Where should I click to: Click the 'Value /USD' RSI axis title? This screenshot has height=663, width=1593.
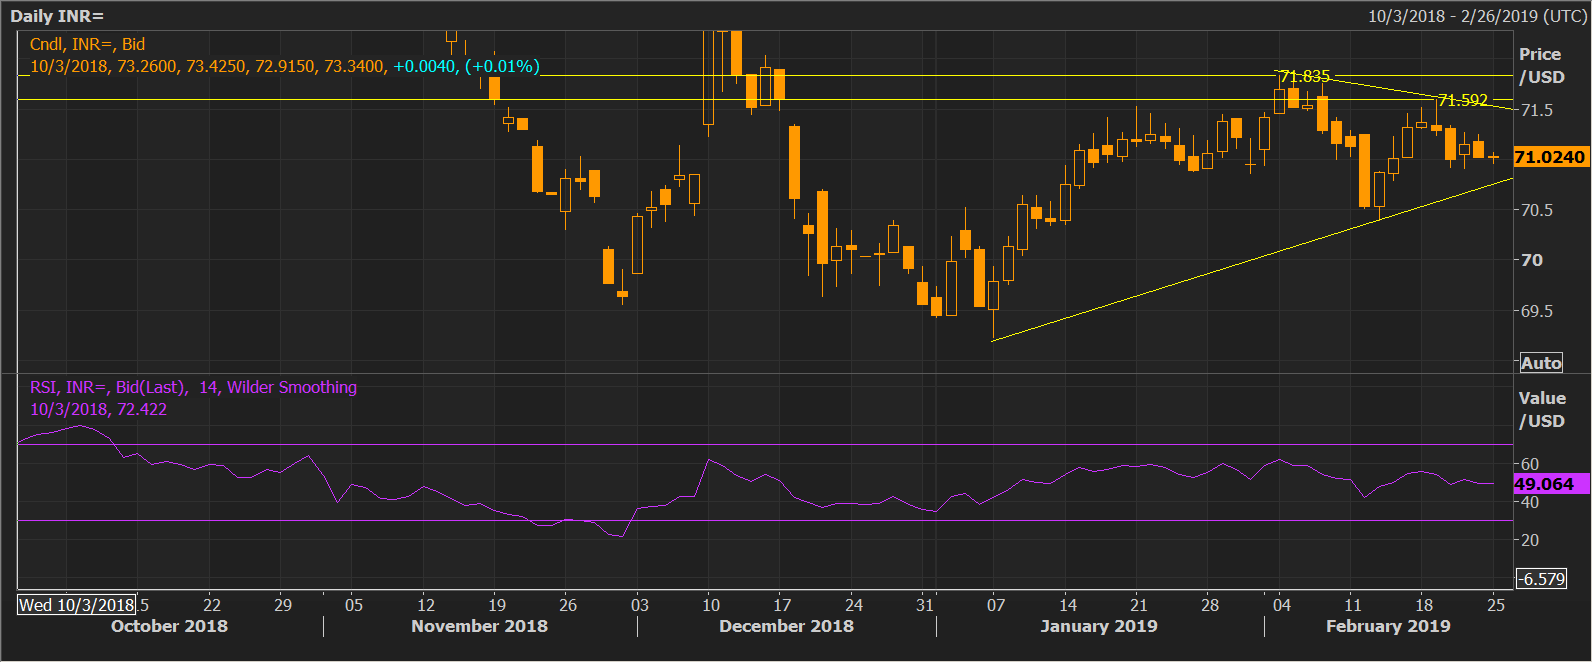[1541, 409]
